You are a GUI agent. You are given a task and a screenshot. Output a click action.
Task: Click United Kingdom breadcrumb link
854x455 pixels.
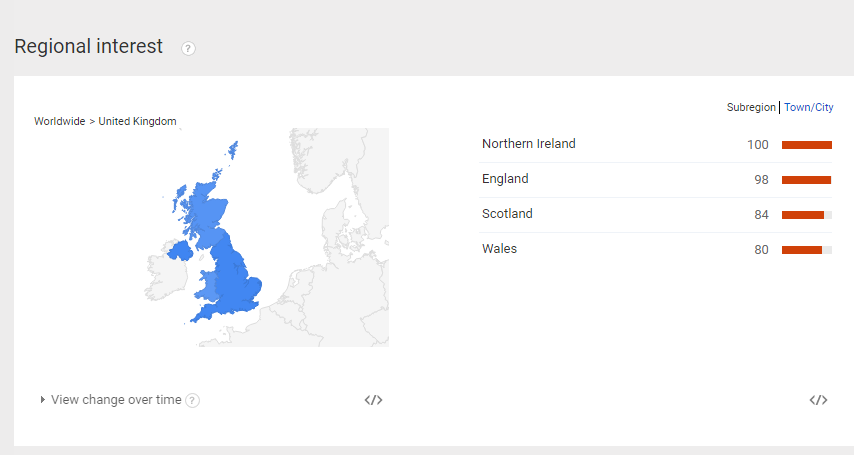(x=137, y=121)
